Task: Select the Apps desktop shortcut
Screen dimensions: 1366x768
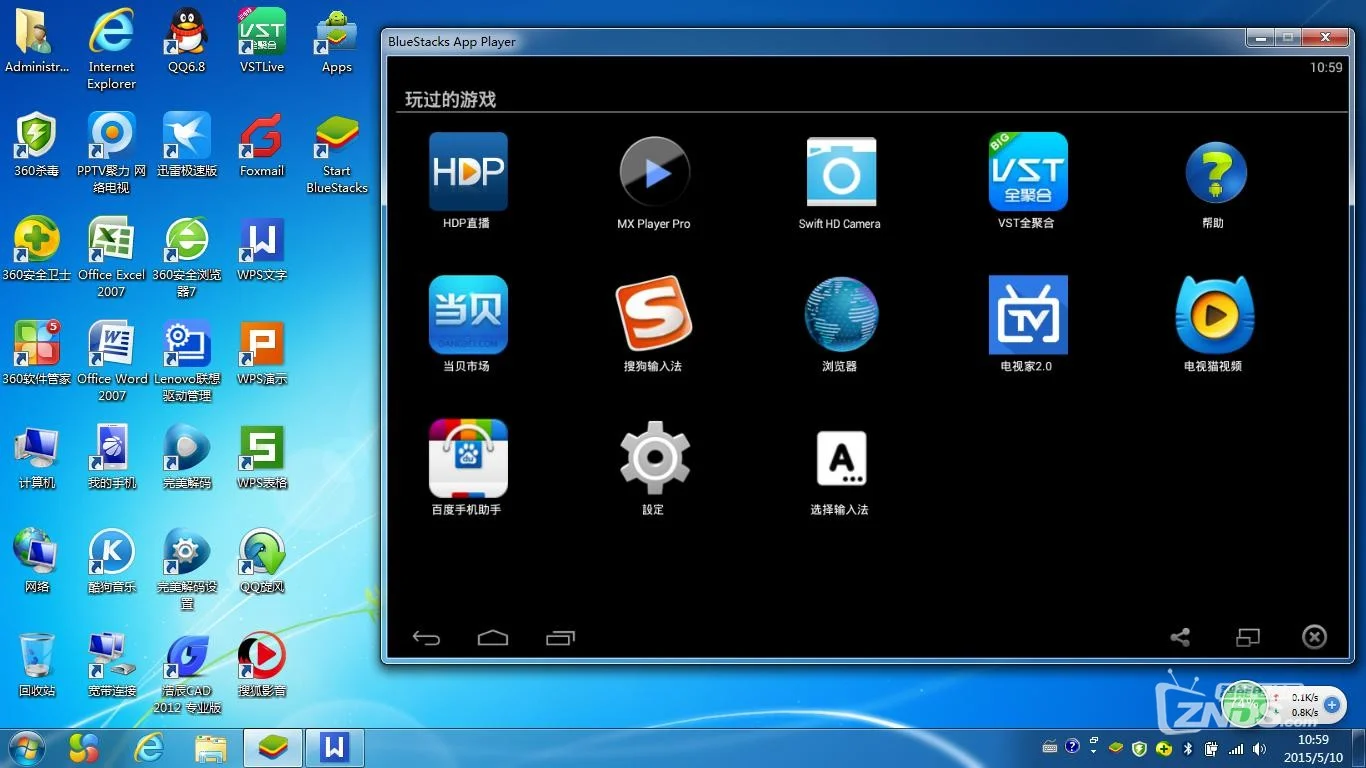Action: [337, 41]
